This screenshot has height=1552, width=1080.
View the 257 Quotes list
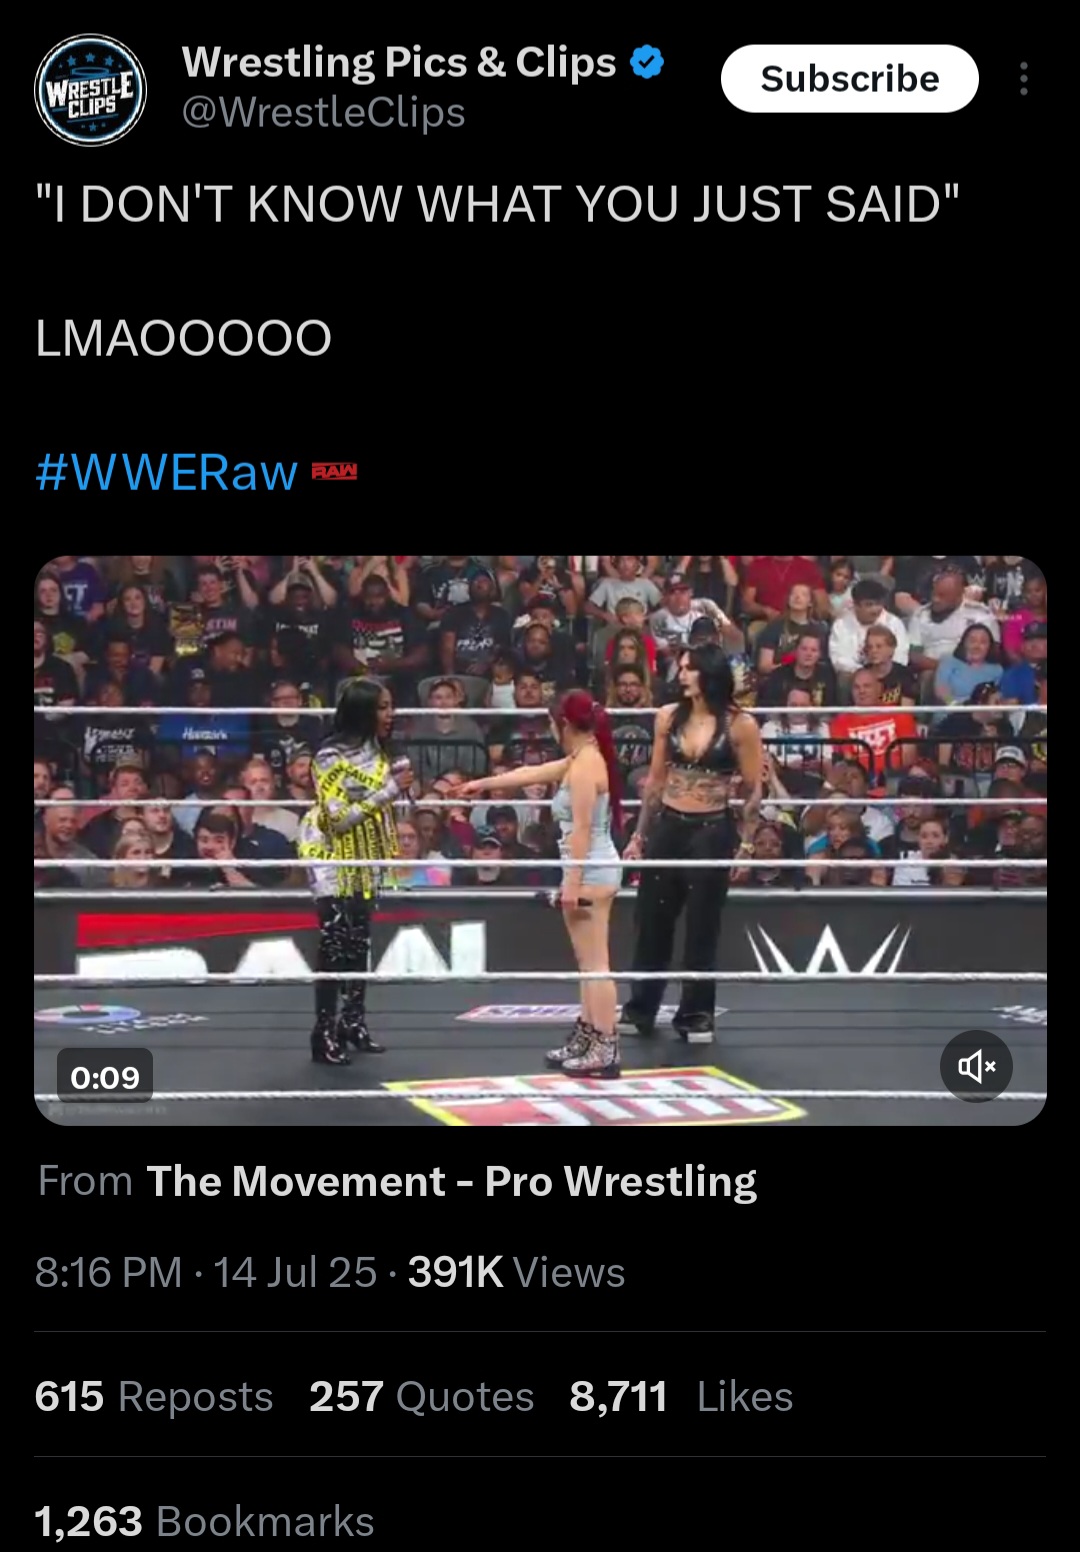pos(422,1396)
